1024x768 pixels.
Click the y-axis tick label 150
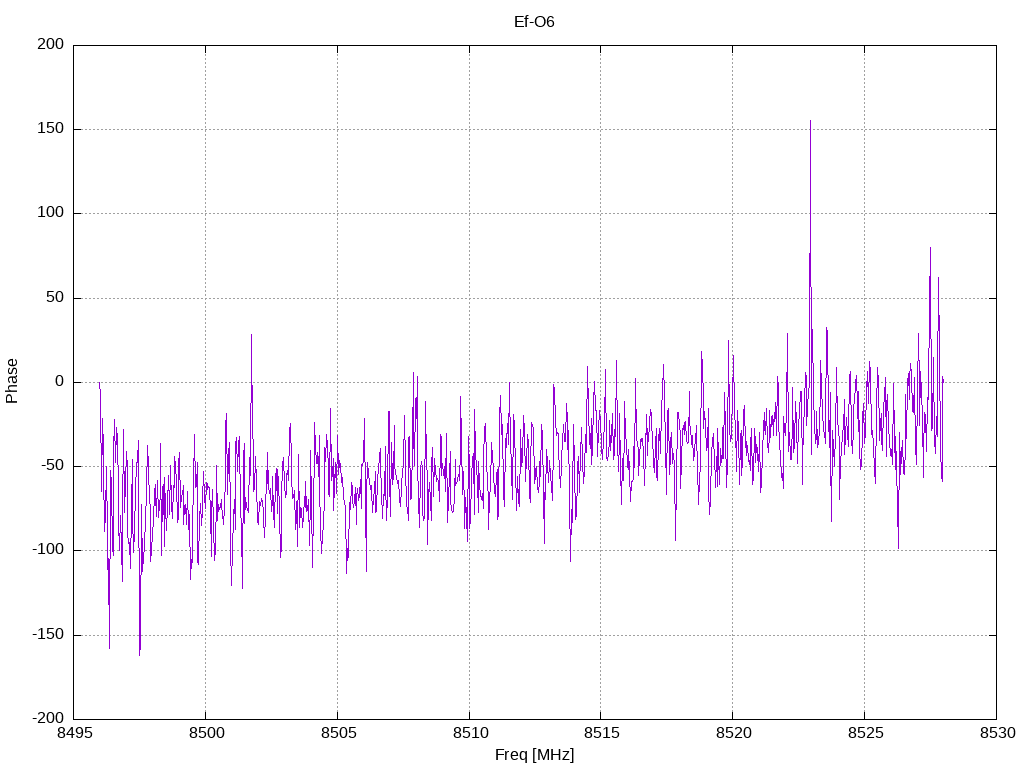pos(52,129)
